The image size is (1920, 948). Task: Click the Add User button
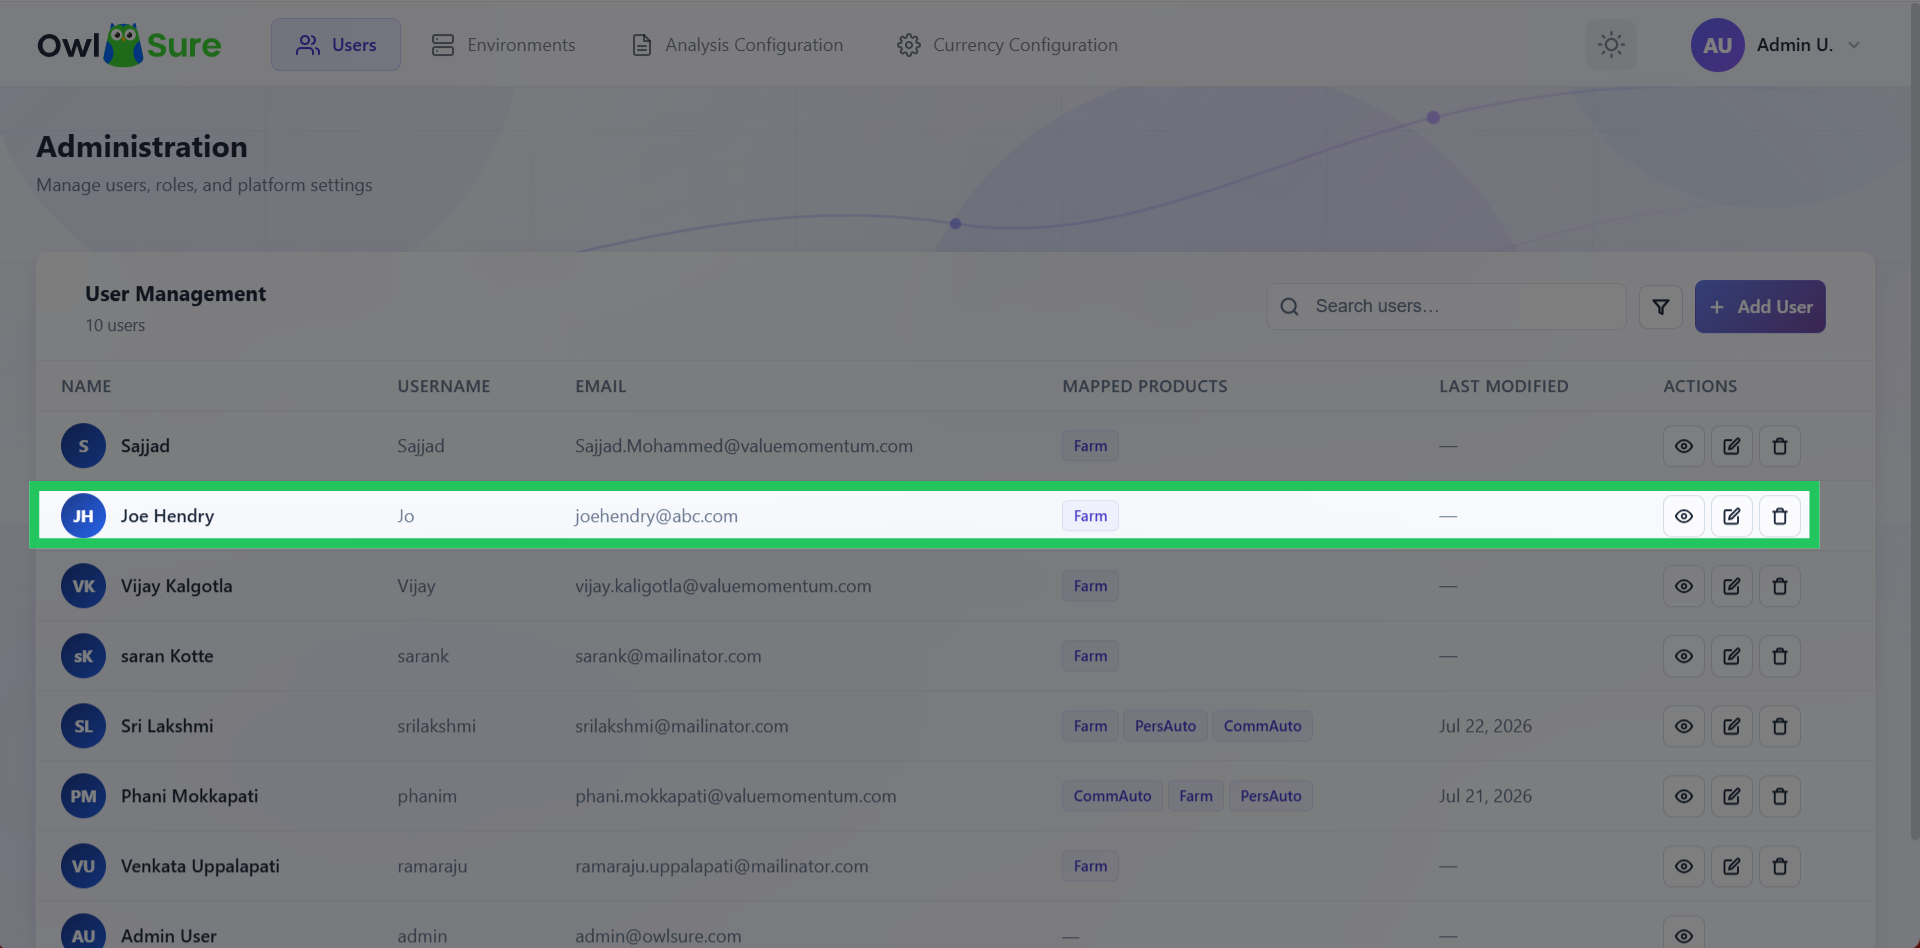click(1760, 307)
